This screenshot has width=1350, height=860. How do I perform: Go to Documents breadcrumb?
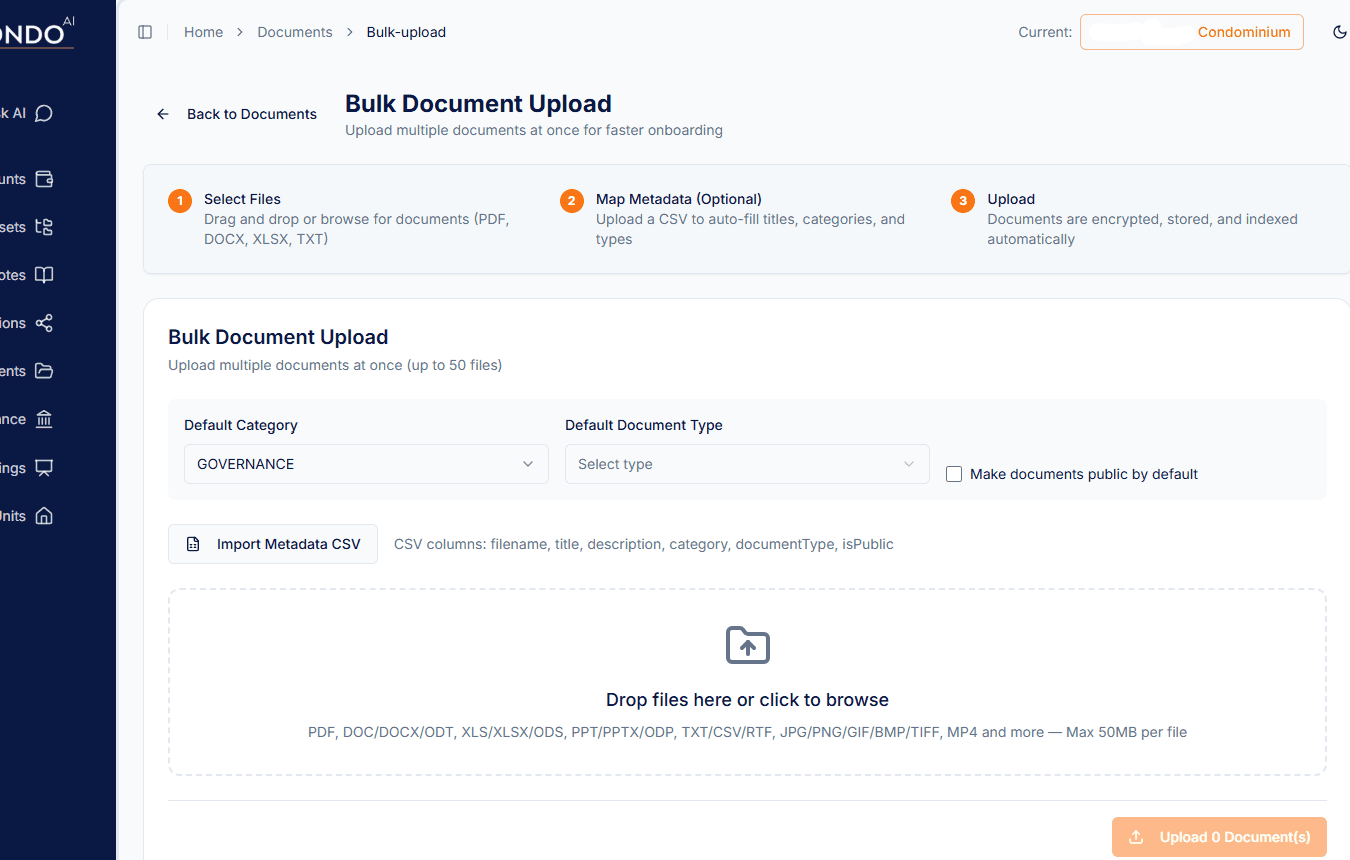pyautogui.click(x=295, y=32)
